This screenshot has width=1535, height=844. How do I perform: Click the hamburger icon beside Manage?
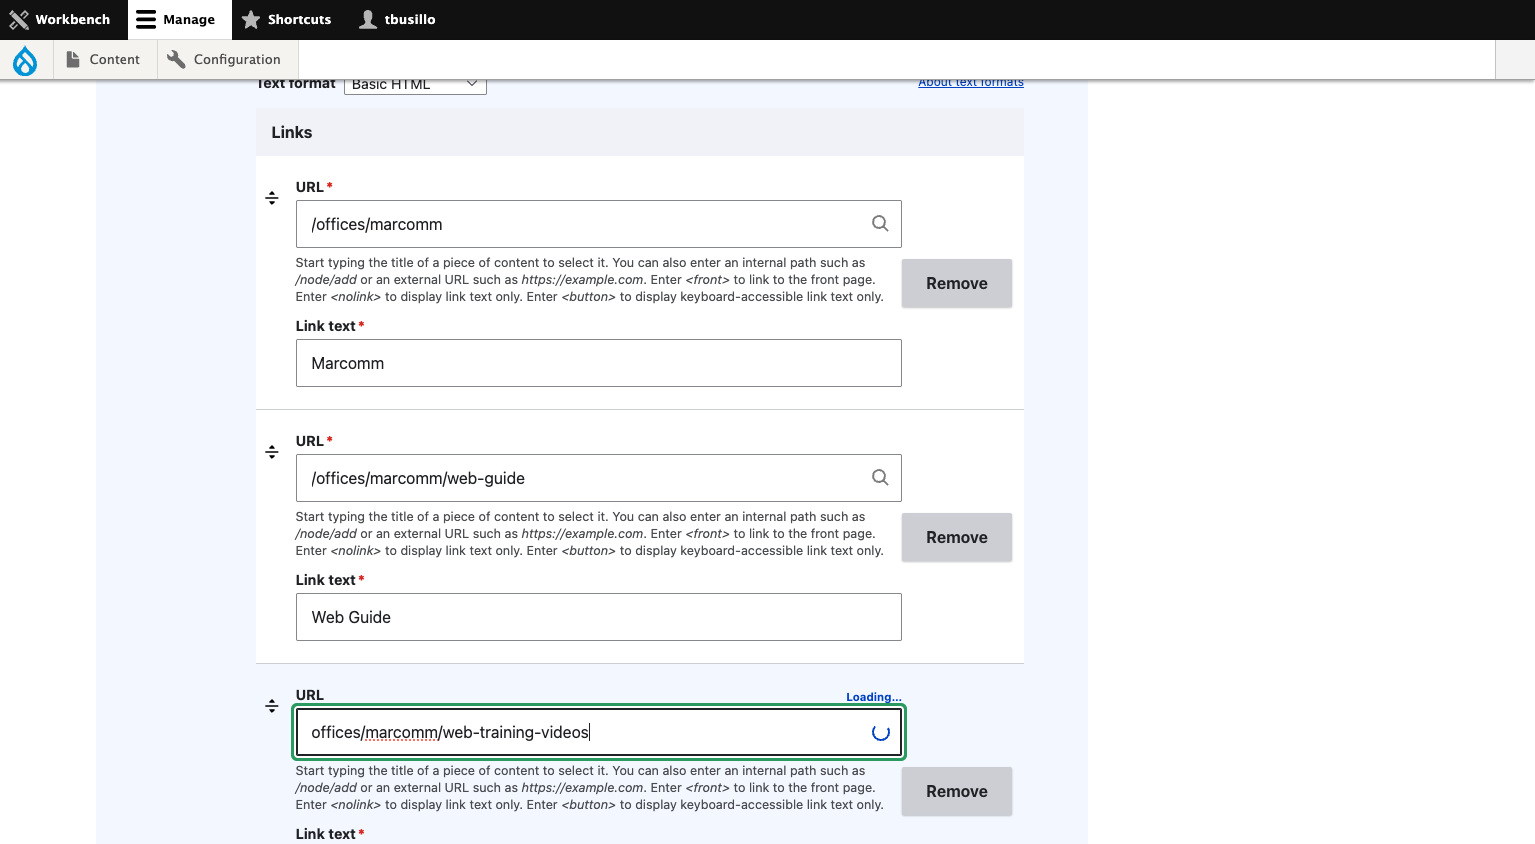point(146,19)
